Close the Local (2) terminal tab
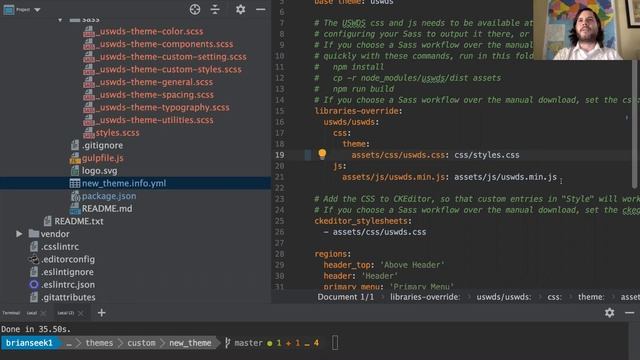 pyautogui.click(x=80, y=313)
